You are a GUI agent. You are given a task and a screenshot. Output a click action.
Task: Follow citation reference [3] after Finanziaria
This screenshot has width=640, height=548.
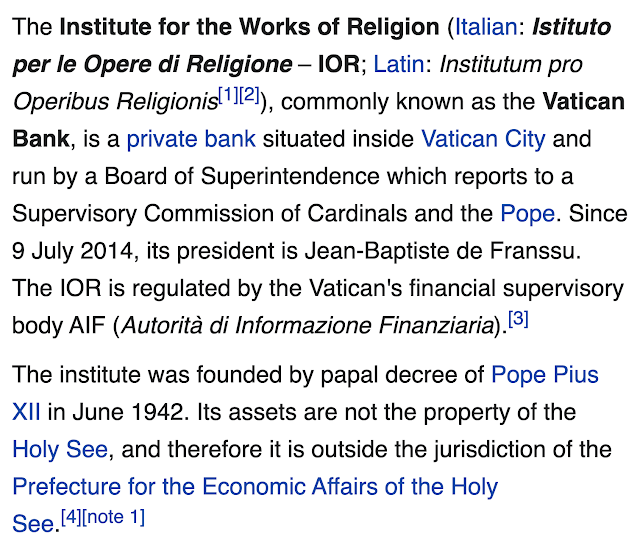point(518,319)
